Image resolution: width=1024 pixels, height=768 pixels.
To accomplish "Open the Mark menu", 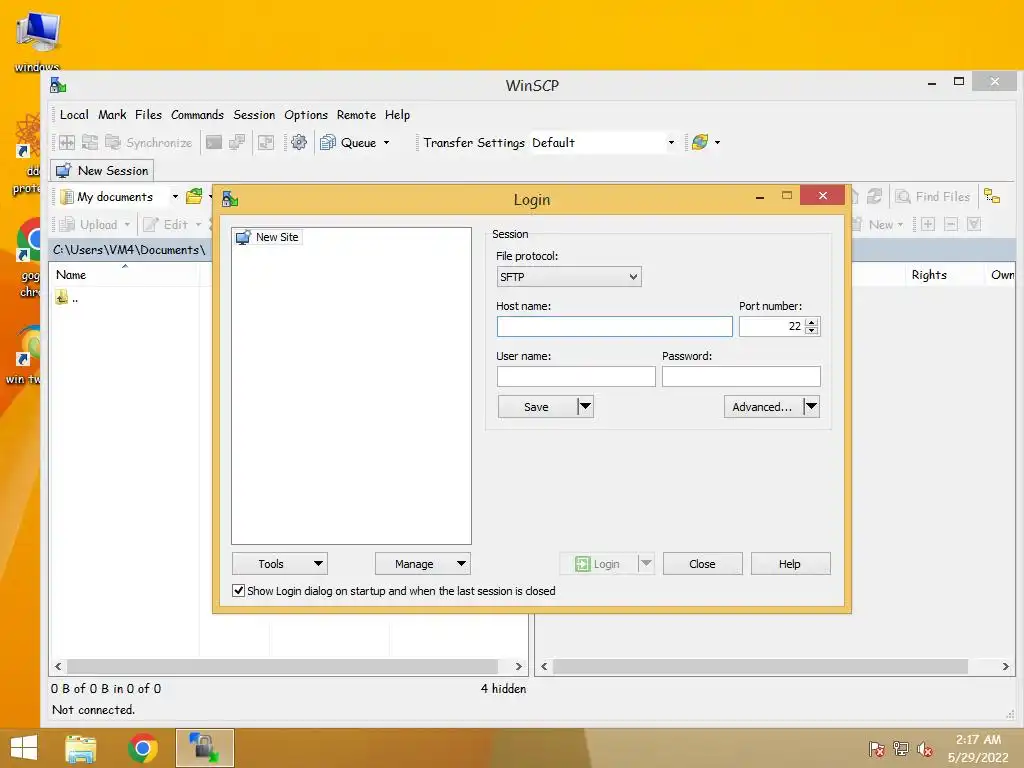I will coord(112,115).
